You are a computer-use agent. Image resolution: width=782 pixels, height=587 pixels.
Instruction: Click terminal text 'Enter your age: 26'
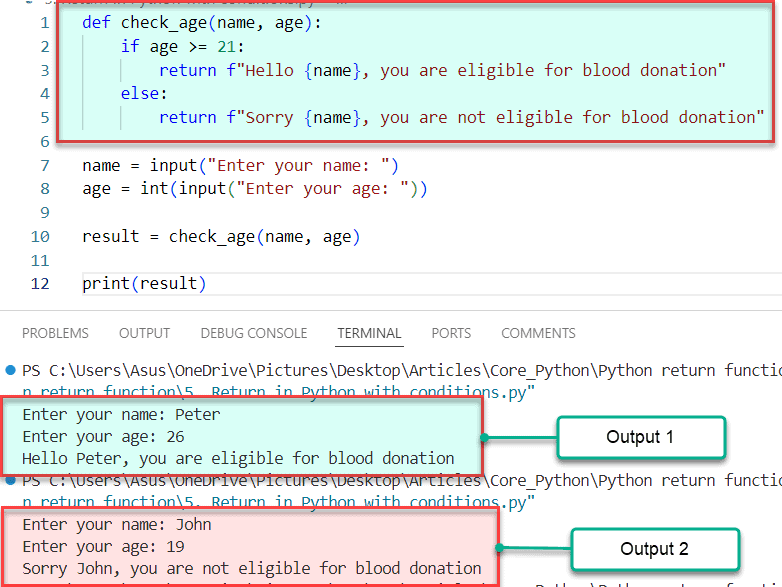(103, 437)
